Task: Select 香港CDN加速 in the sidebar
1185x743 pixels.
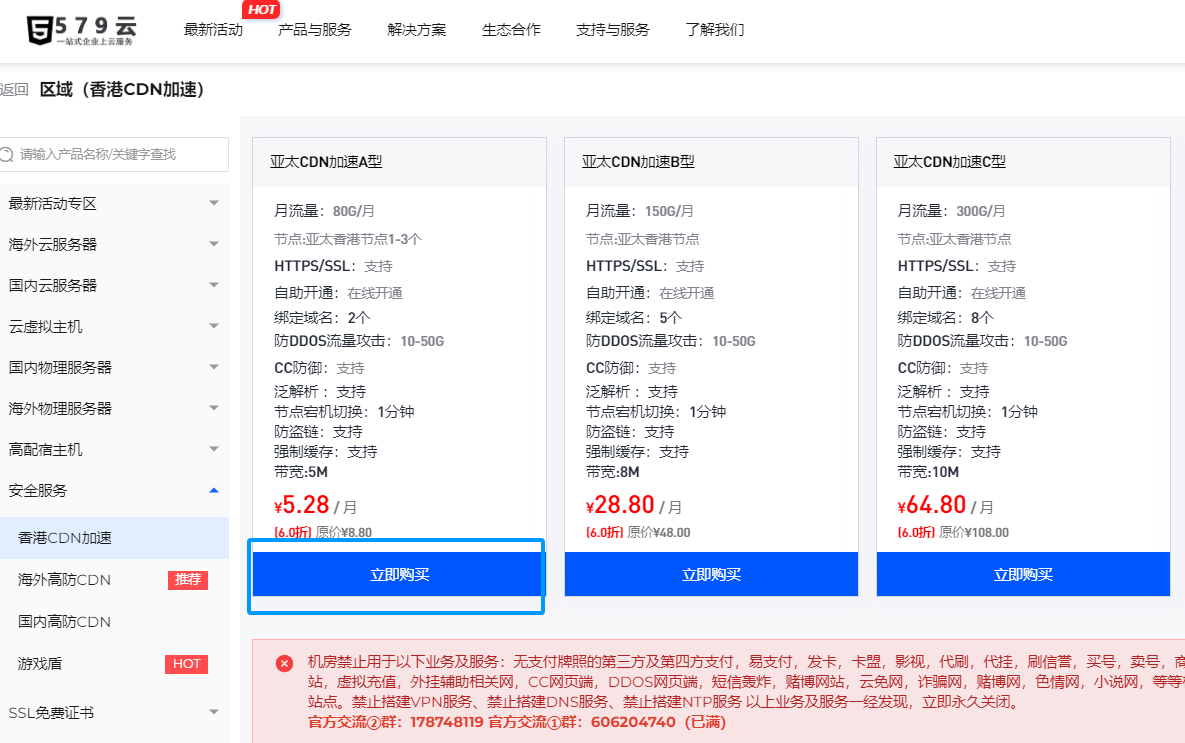Action: (65, 538)
